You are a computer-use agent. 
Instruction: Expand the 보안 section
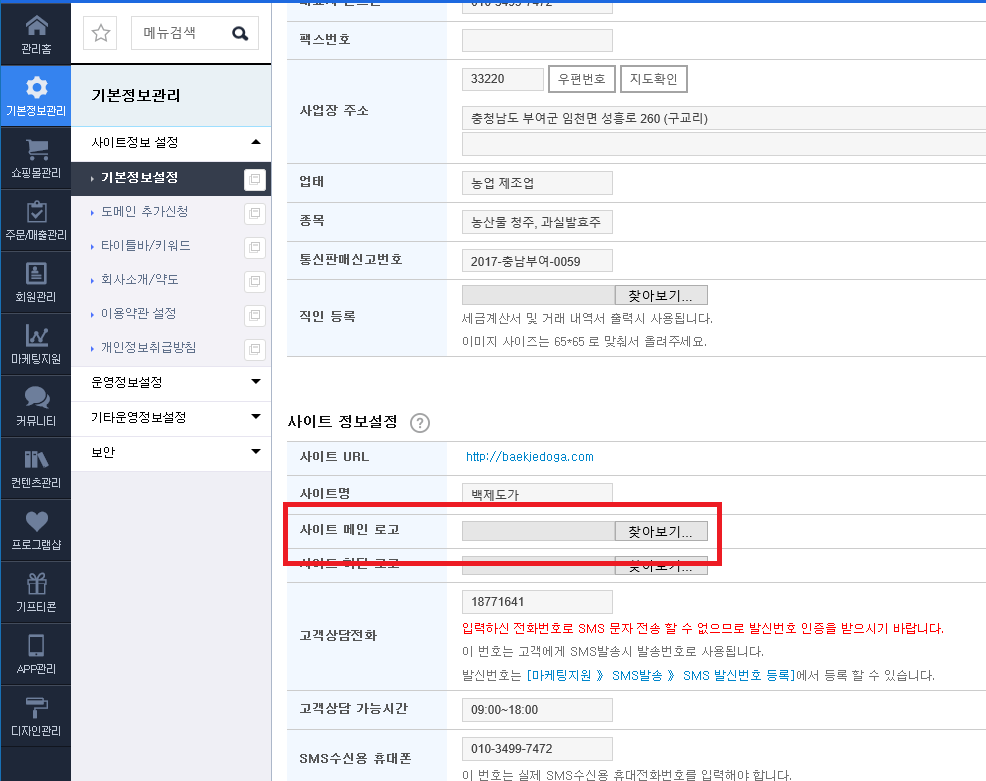pyautogui.click(x=255, y=451)
